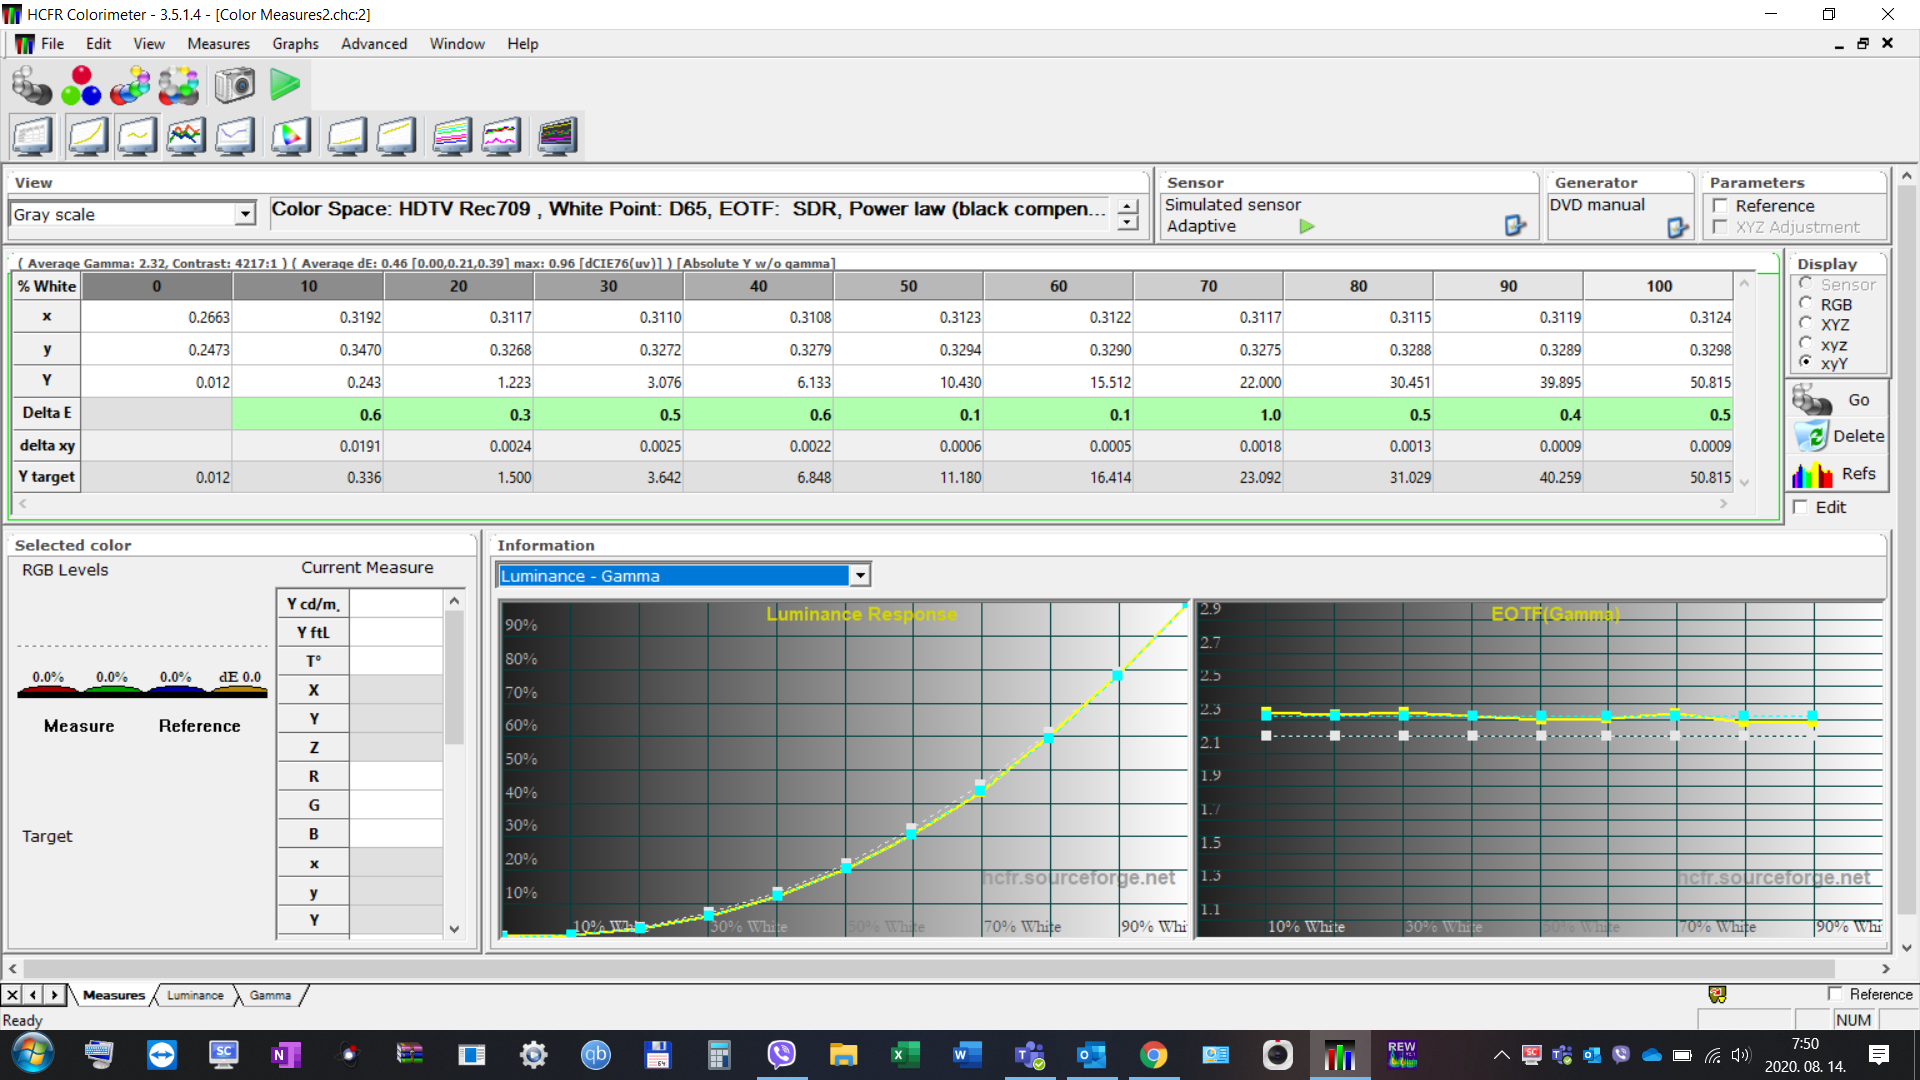The height and width of the screenshot is (1080, 1920).
Task: Click the primaries and secondaries measure icon
Action: coord(130,85)
